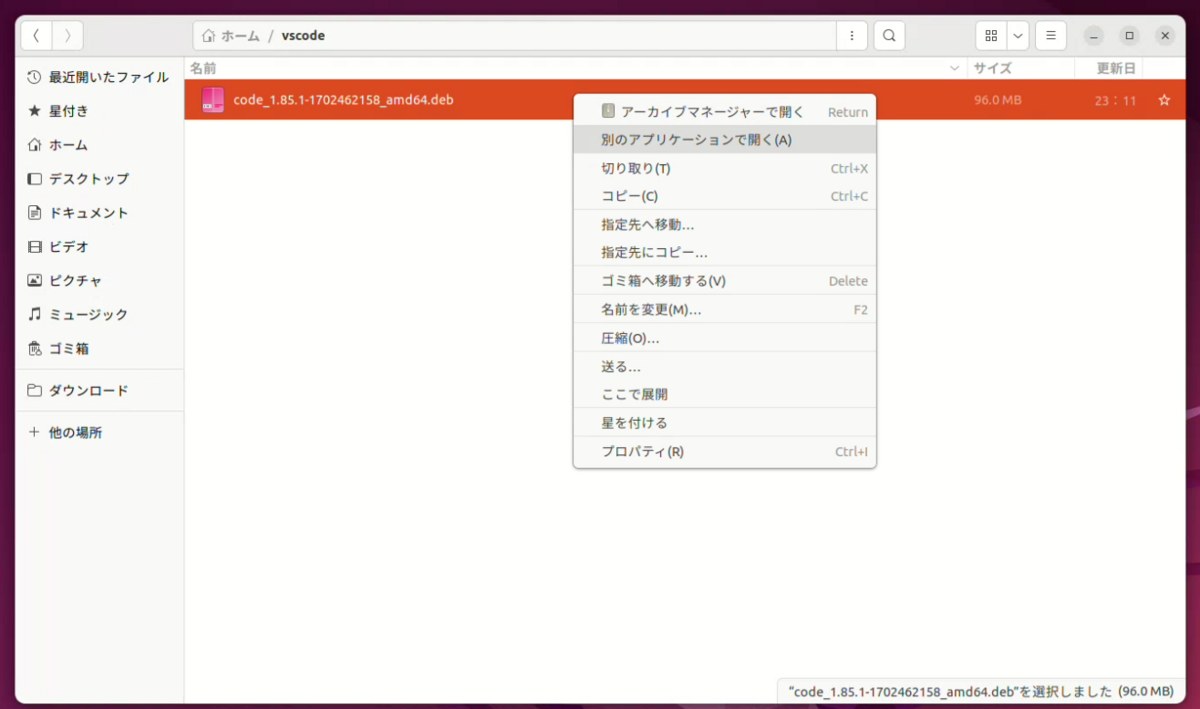Image resolution: width=1200 pixels, height=709 pixels.
Task: Select 星付き in sidebar
Action: [x=99, y=111]
